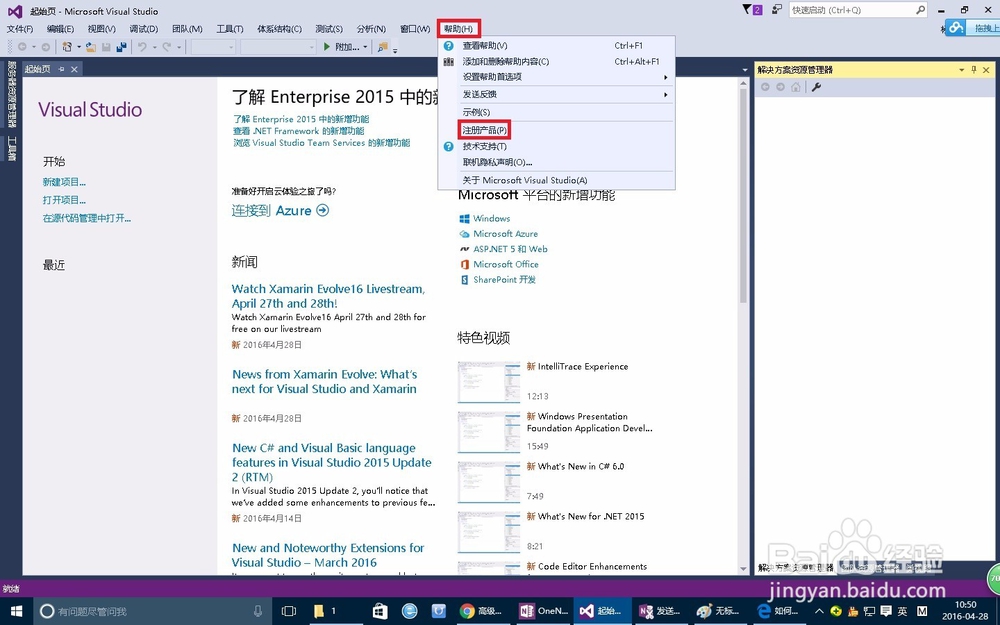Click the wrench Properties icon in Solution Explorer
The width and height of the screenshot is (1000, 625).
(x=816, y=87)
